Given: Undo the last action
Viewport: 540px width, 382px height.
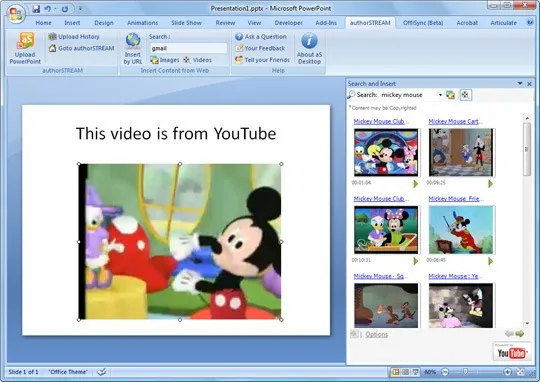Looking at the screenshot, I should click(x=48, y=9).
